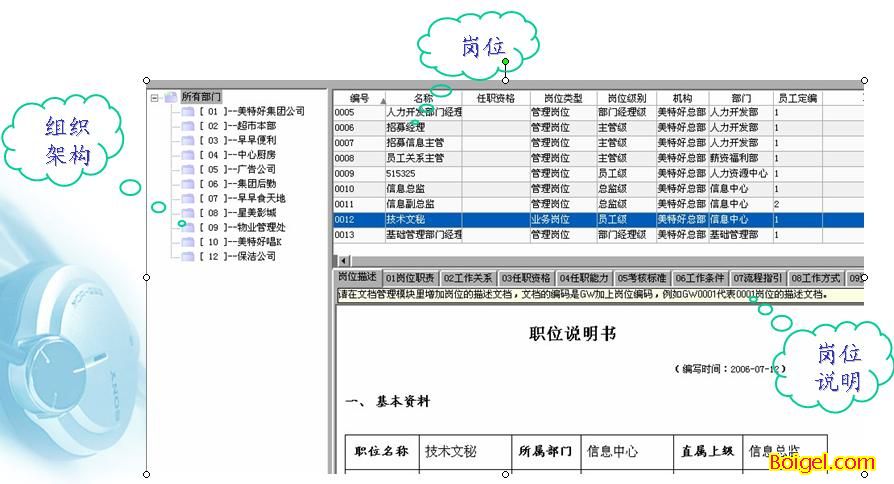Click the 机构 column header
894x484 pixels.
click(x=682, y=98)
